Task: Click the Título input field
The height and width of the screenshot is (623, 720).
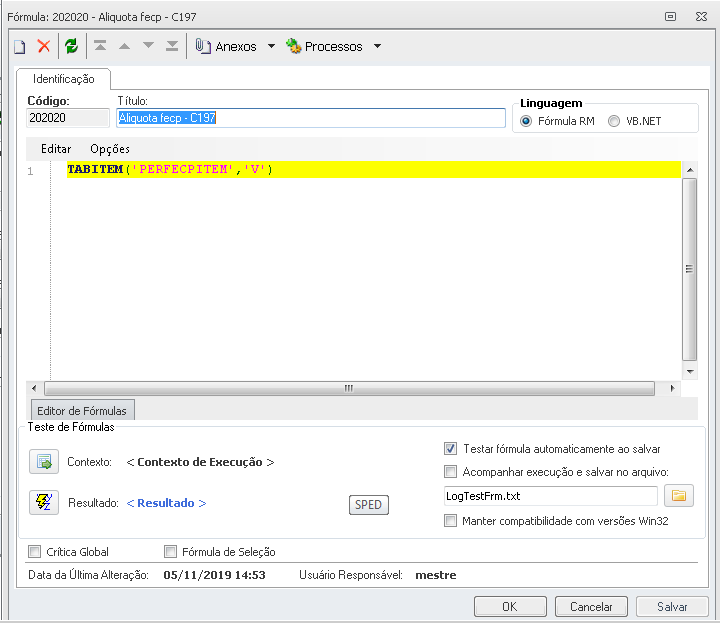Action: click(x=311, y=118)
